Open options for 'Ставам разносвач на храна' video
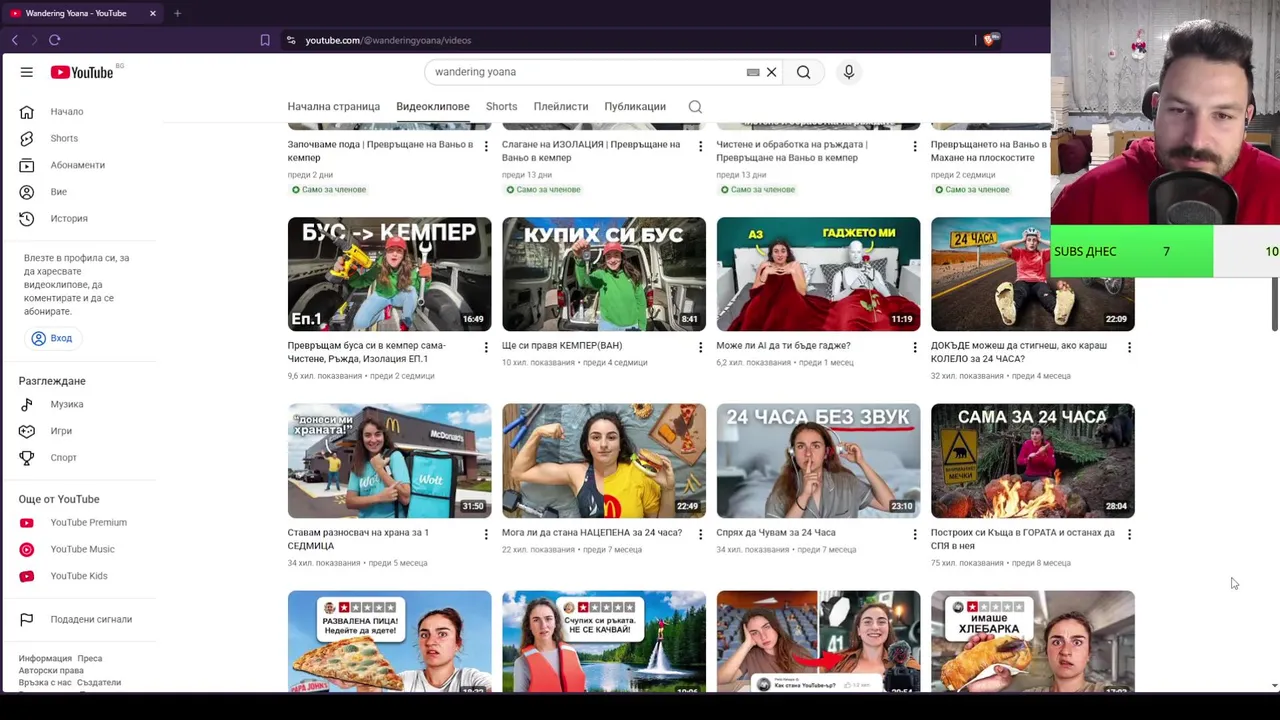This screenshot has width=1280, height=720. tap(486, 534)
